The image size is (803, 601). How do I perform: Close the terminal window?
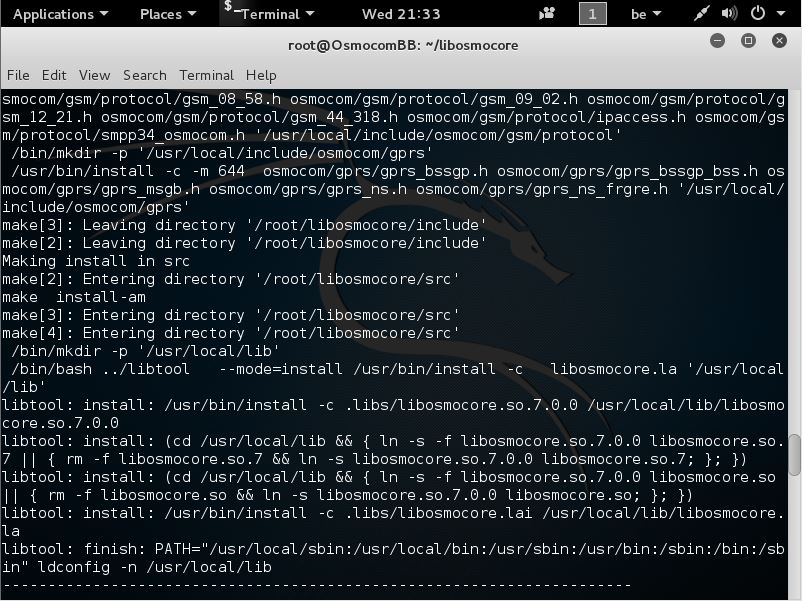click(x=779, y=40)
